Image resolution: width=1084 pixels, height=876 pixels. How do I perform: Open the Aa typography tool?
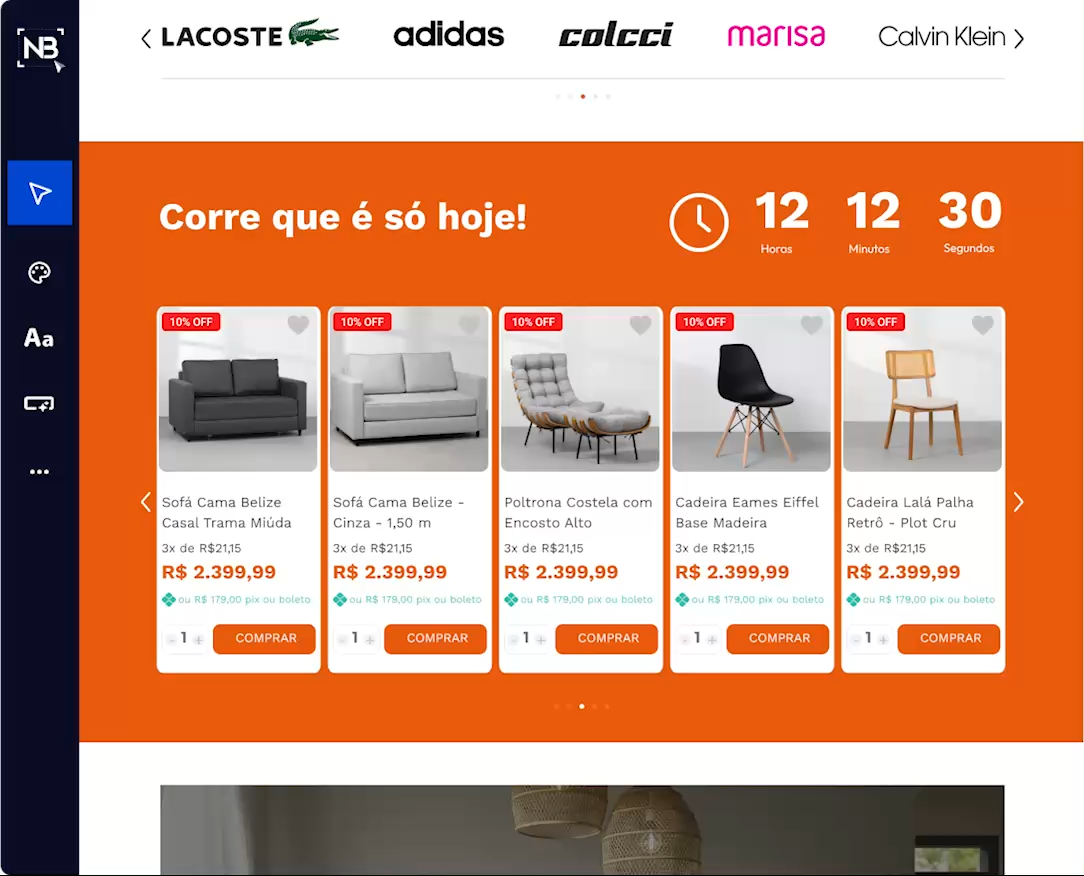[39, 338]
